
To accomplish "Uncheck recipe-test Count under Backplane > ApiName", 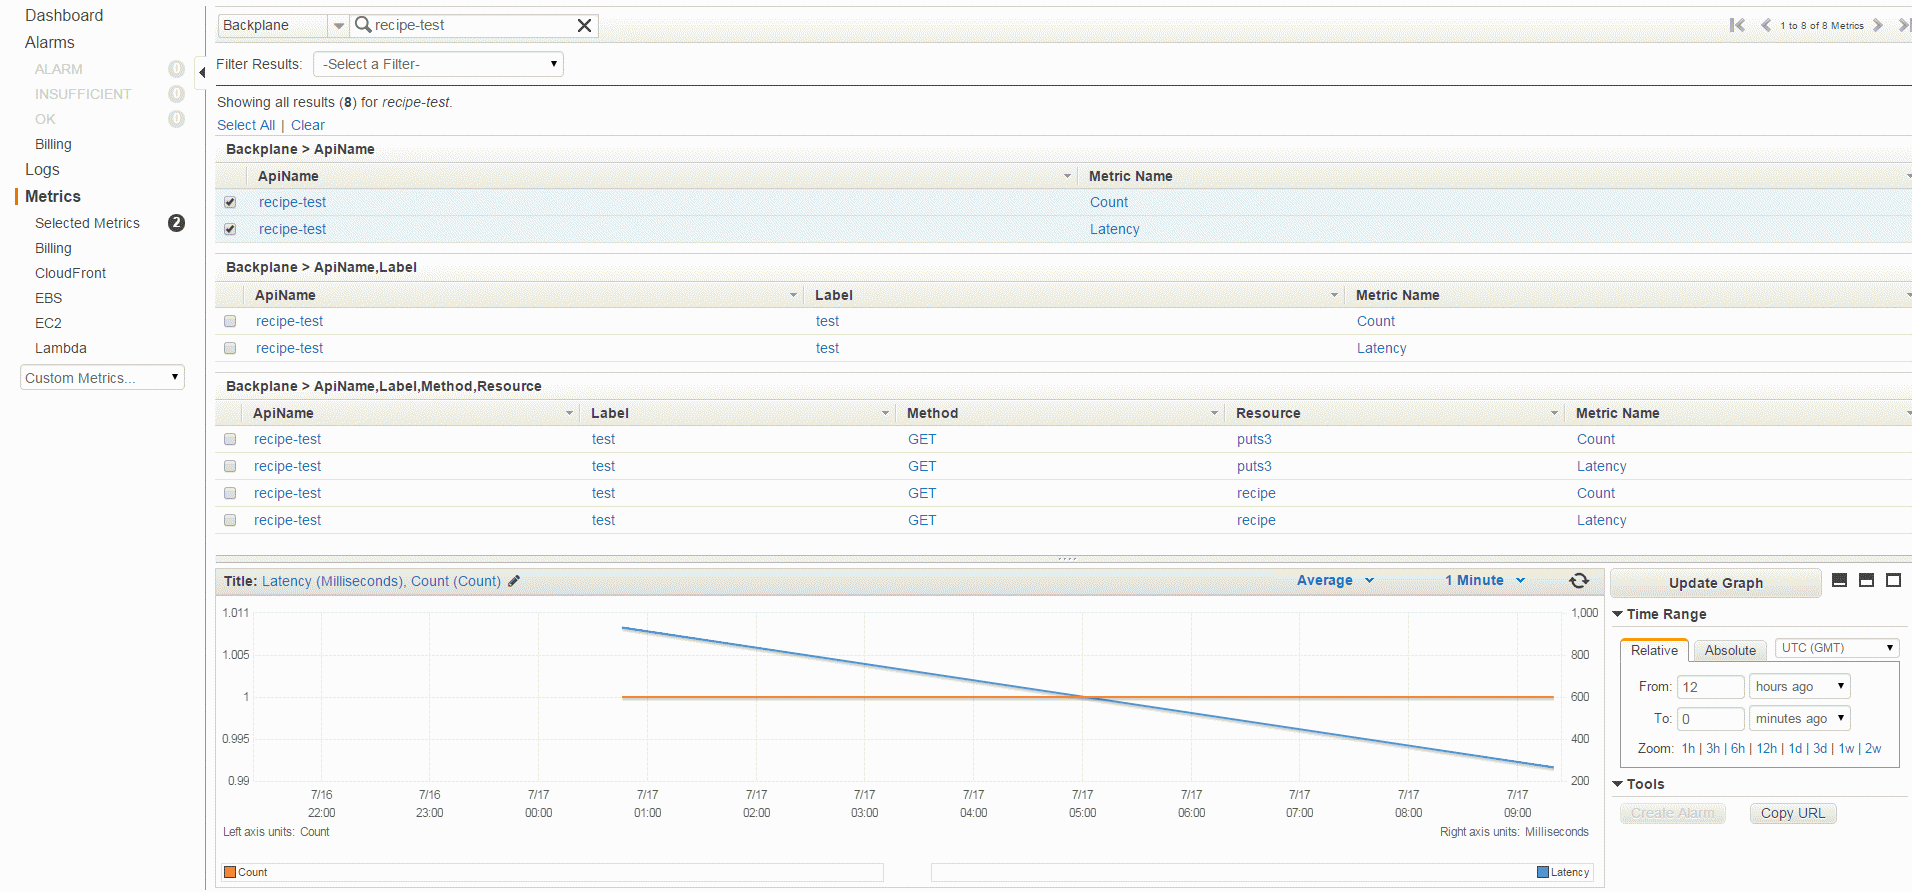I will (x=230, y=202).
